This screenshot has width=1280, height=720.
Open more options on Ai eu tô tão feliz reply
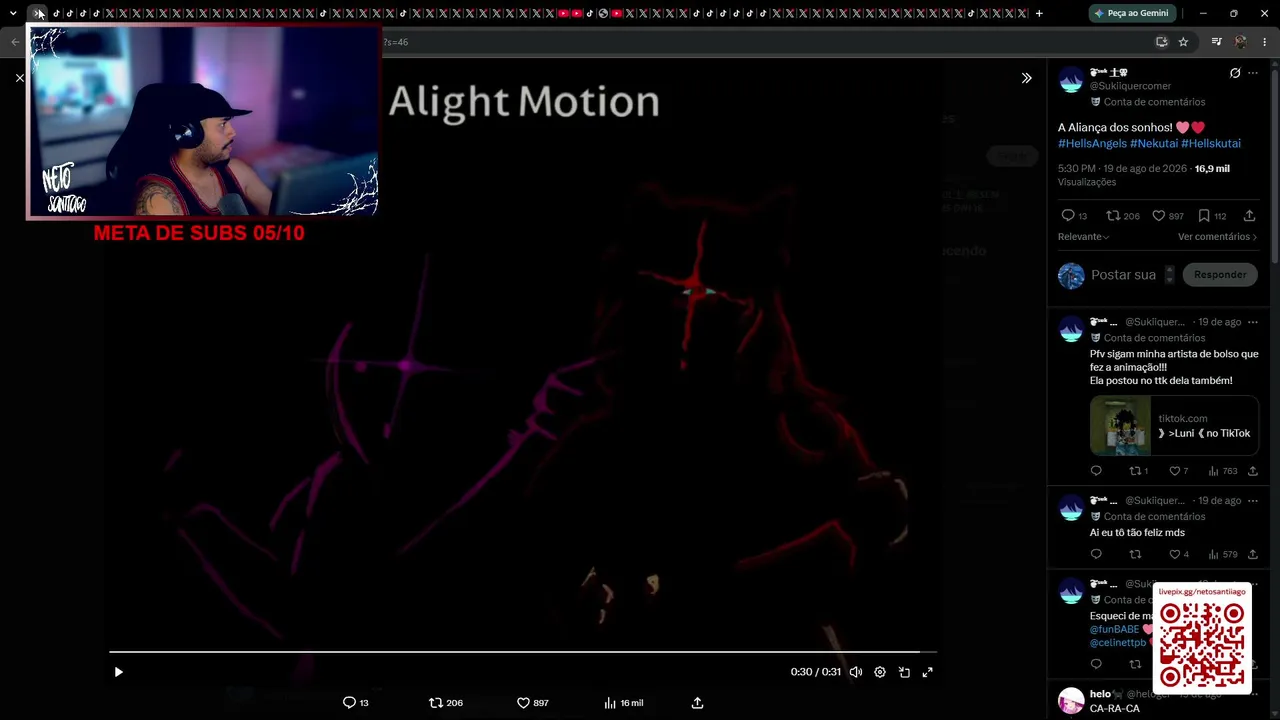pos(1253,501)
